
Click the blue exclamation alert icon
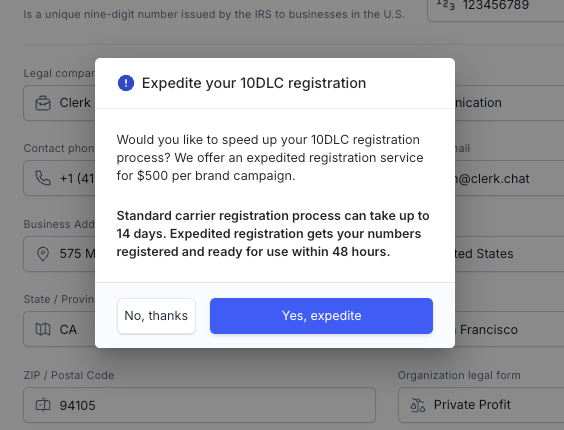(126, 83)
